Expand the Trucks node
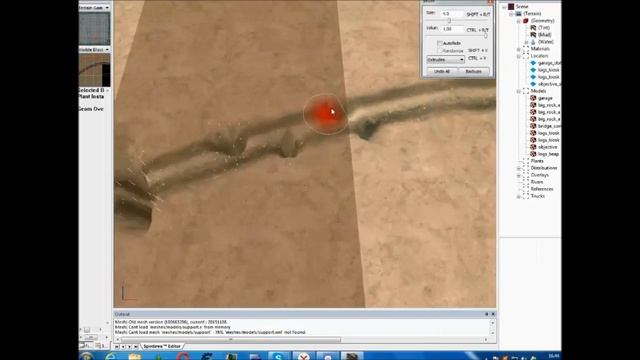This screenshot has height=360, width=640. pyautogui.click(x=518, y=196)
